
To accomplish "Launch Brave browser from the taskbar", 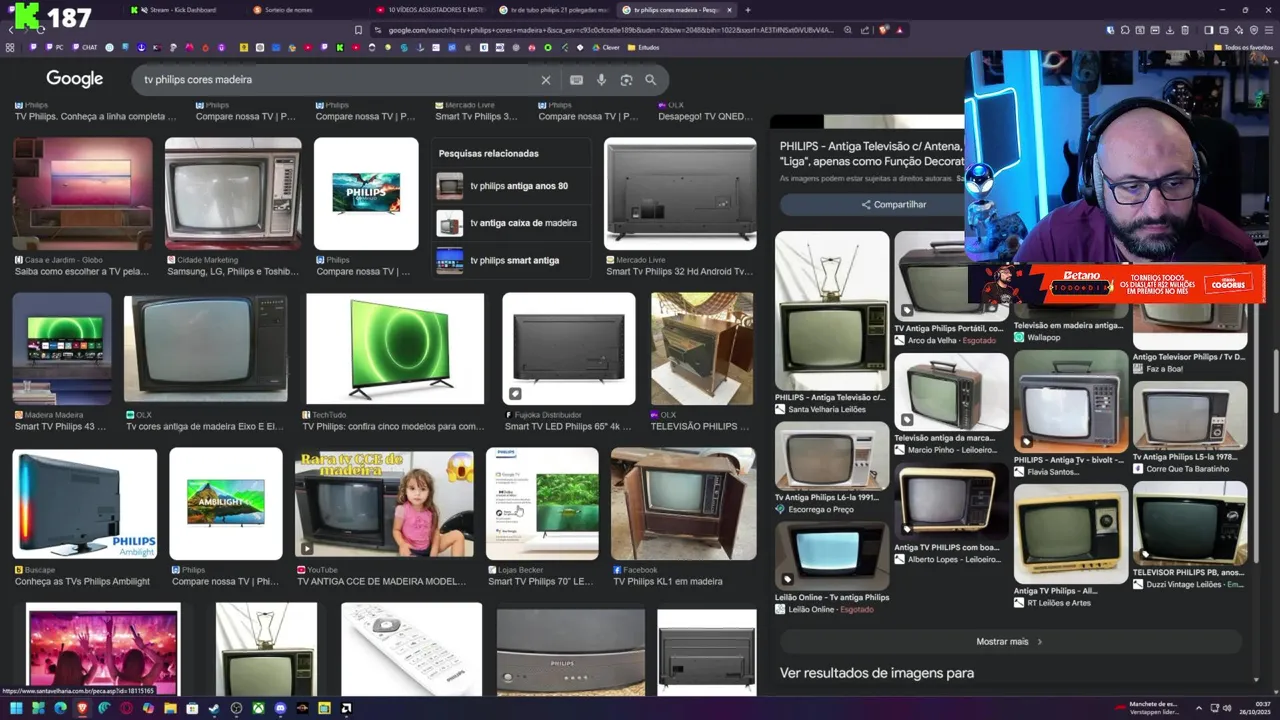I will [82, 708].
